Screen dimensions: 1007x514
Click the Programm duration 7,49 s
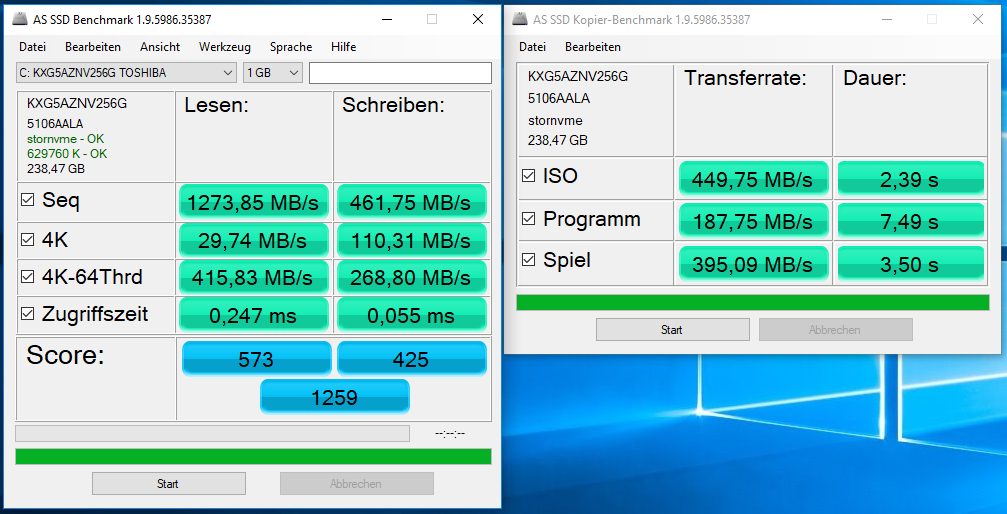[x=911, y=220]
